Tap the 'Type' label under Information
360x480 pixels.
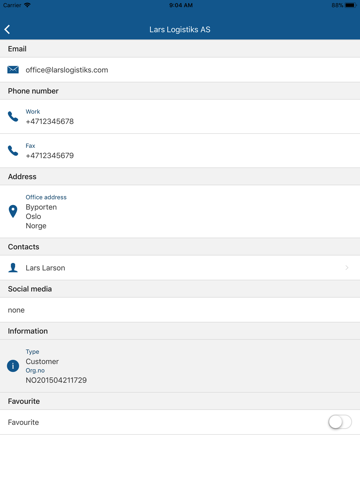(x=32, y=352)
